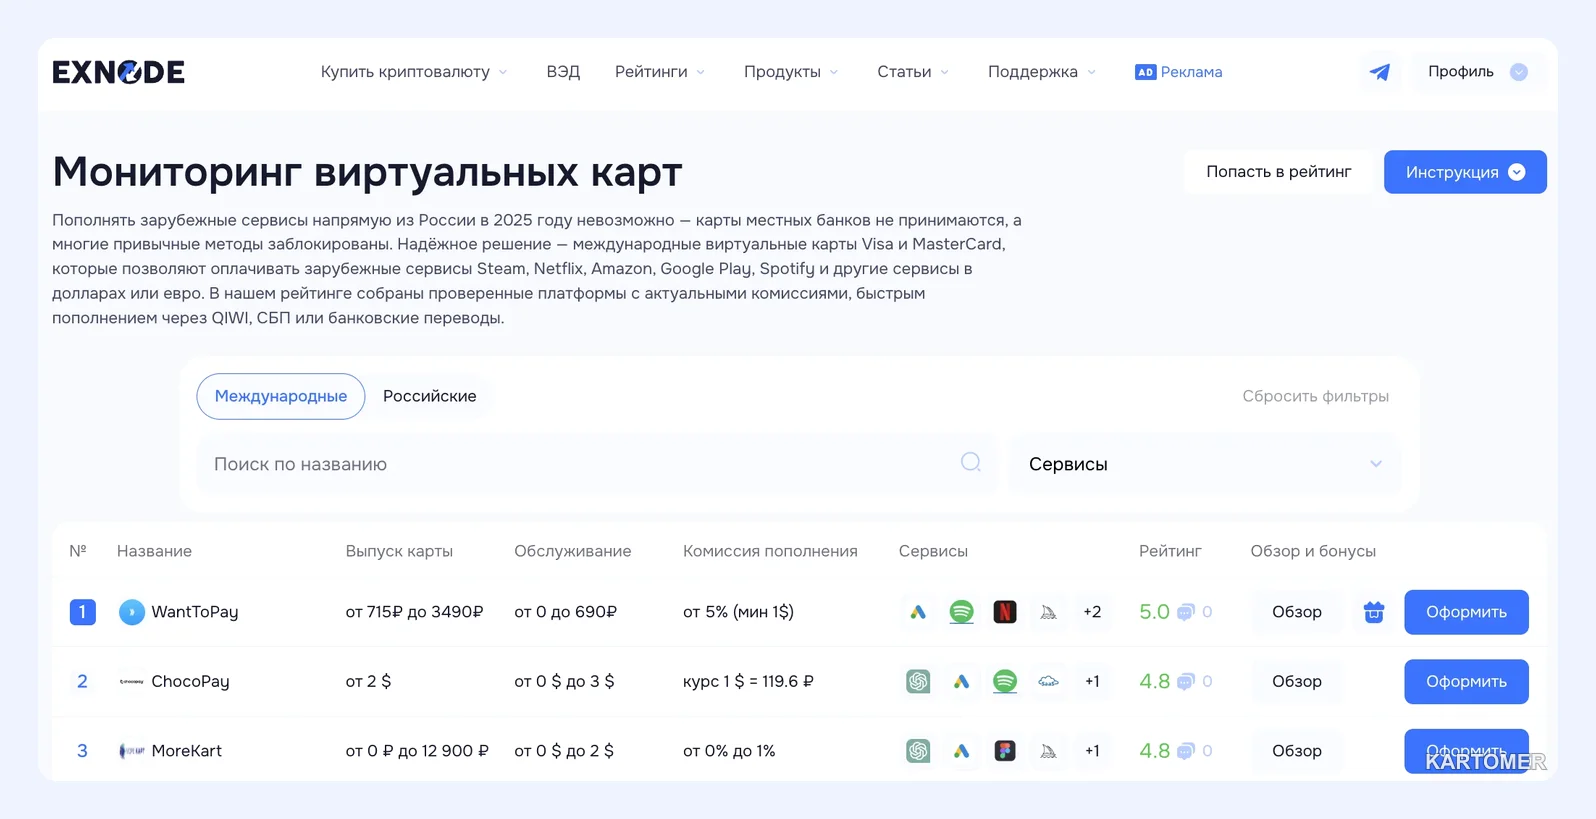
Task: Click the gift bonus icon for WantToPay
Action: point(1374,612)
